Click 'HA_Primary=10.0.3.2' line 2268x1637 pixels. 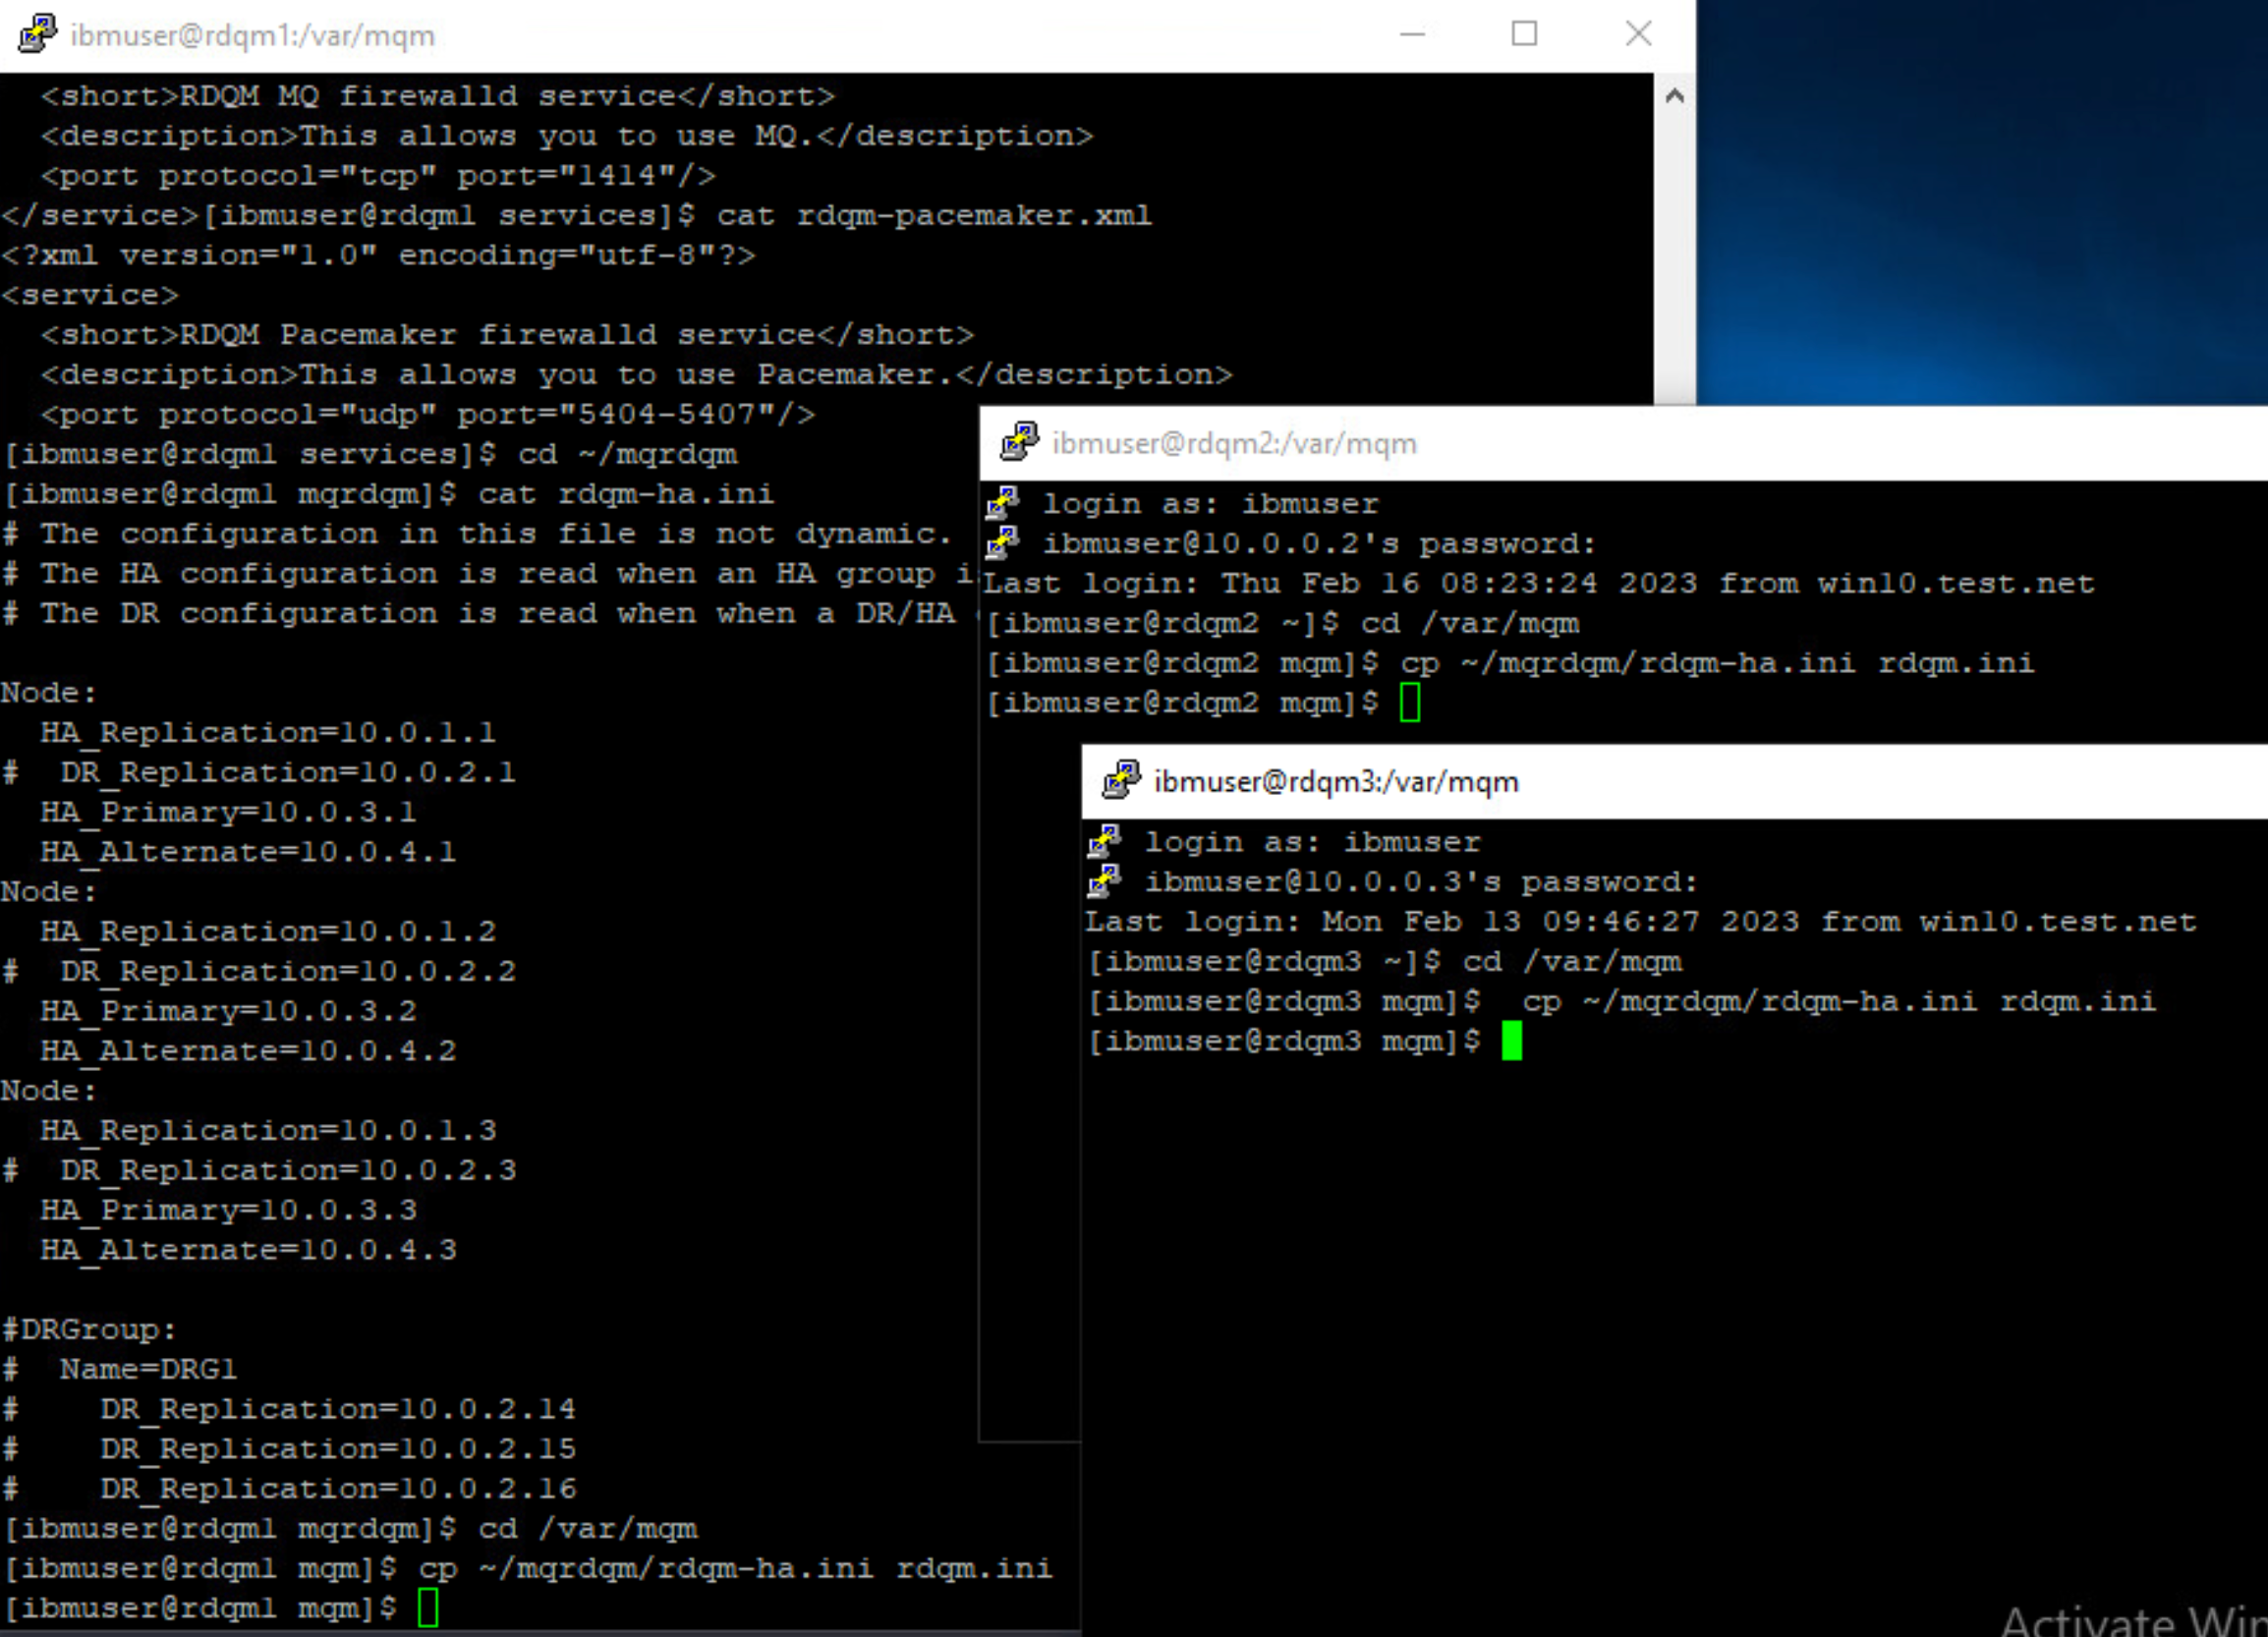[x=228, y=1011]
